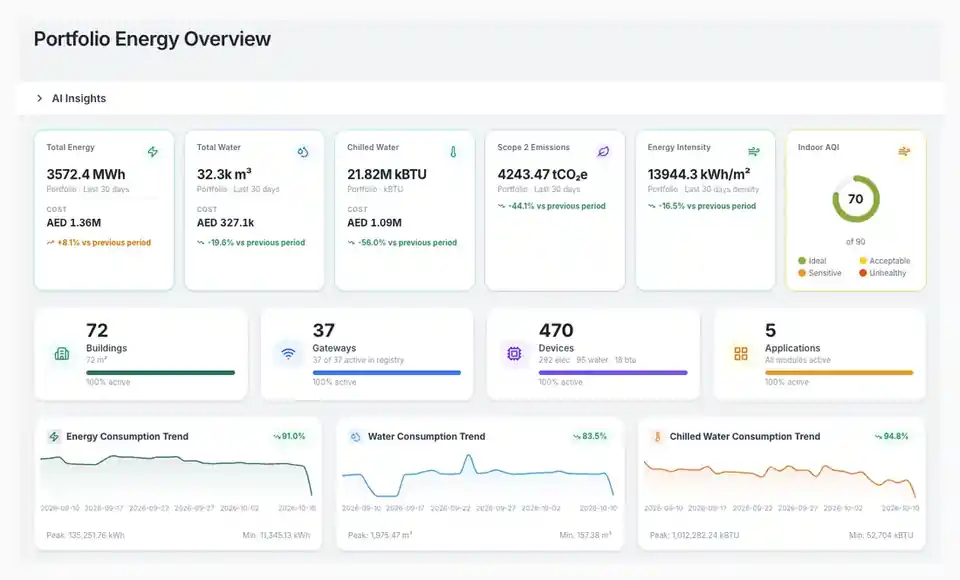This screenshot has width=960, height=580.
Task: Click the Chilled Water thermometer icon
Action: [453, 151]
